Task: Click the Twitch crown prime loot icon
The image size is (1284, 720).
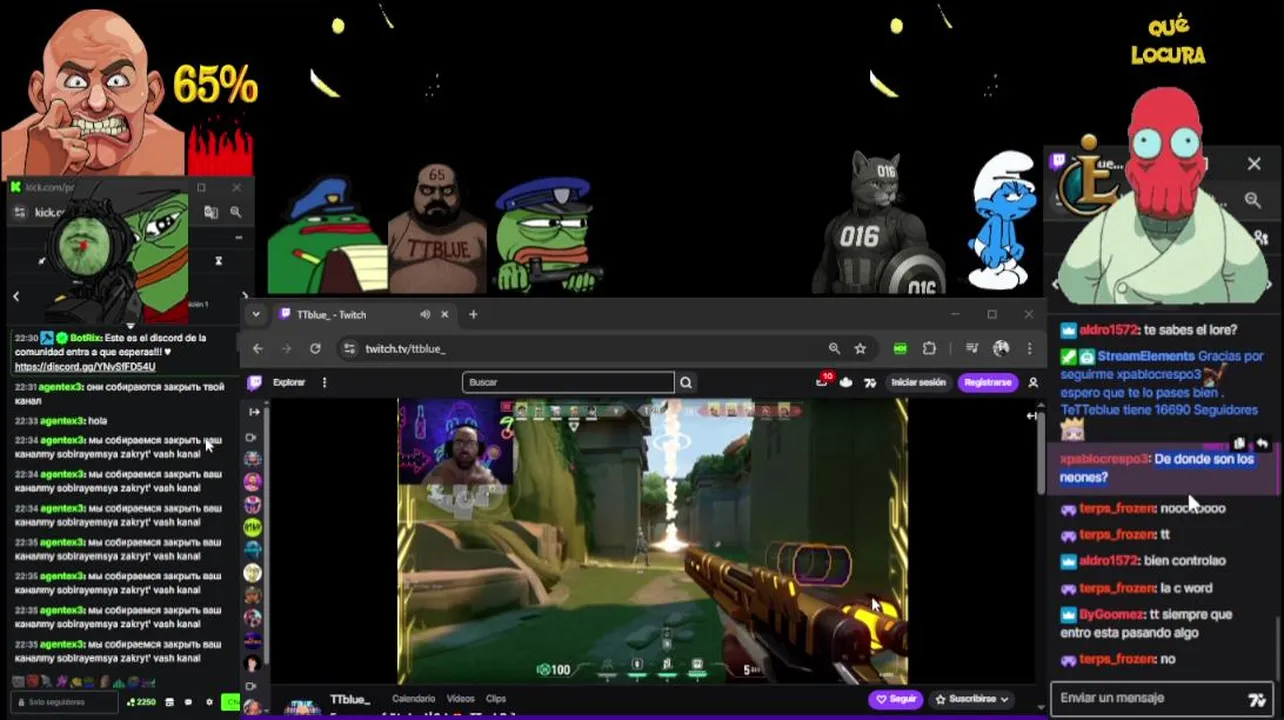Action: (x=846, y=382)
